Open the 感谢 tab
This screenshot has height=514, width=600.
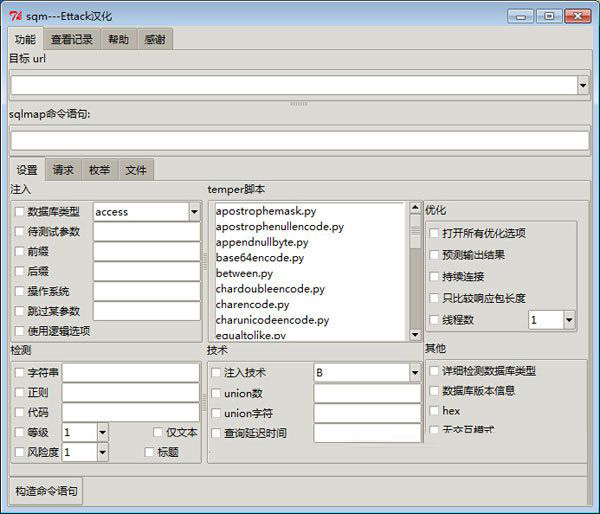[155, 39]
